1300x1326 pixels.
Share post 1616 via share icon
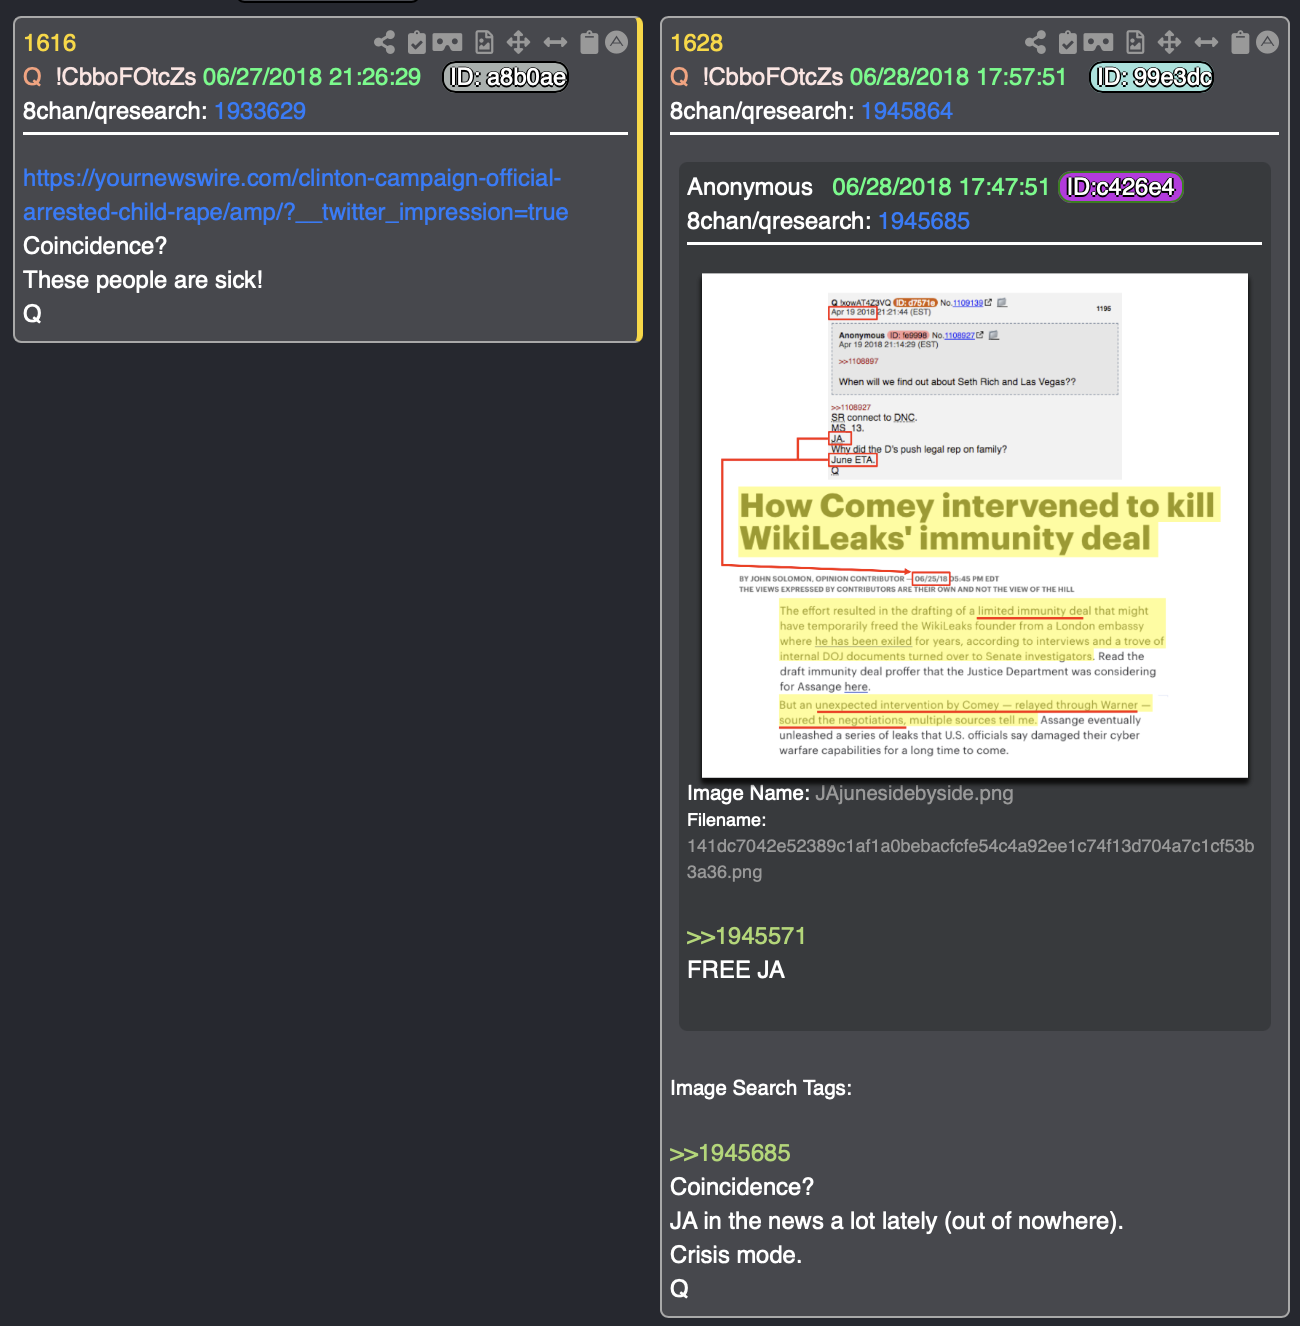coord(384,42)
